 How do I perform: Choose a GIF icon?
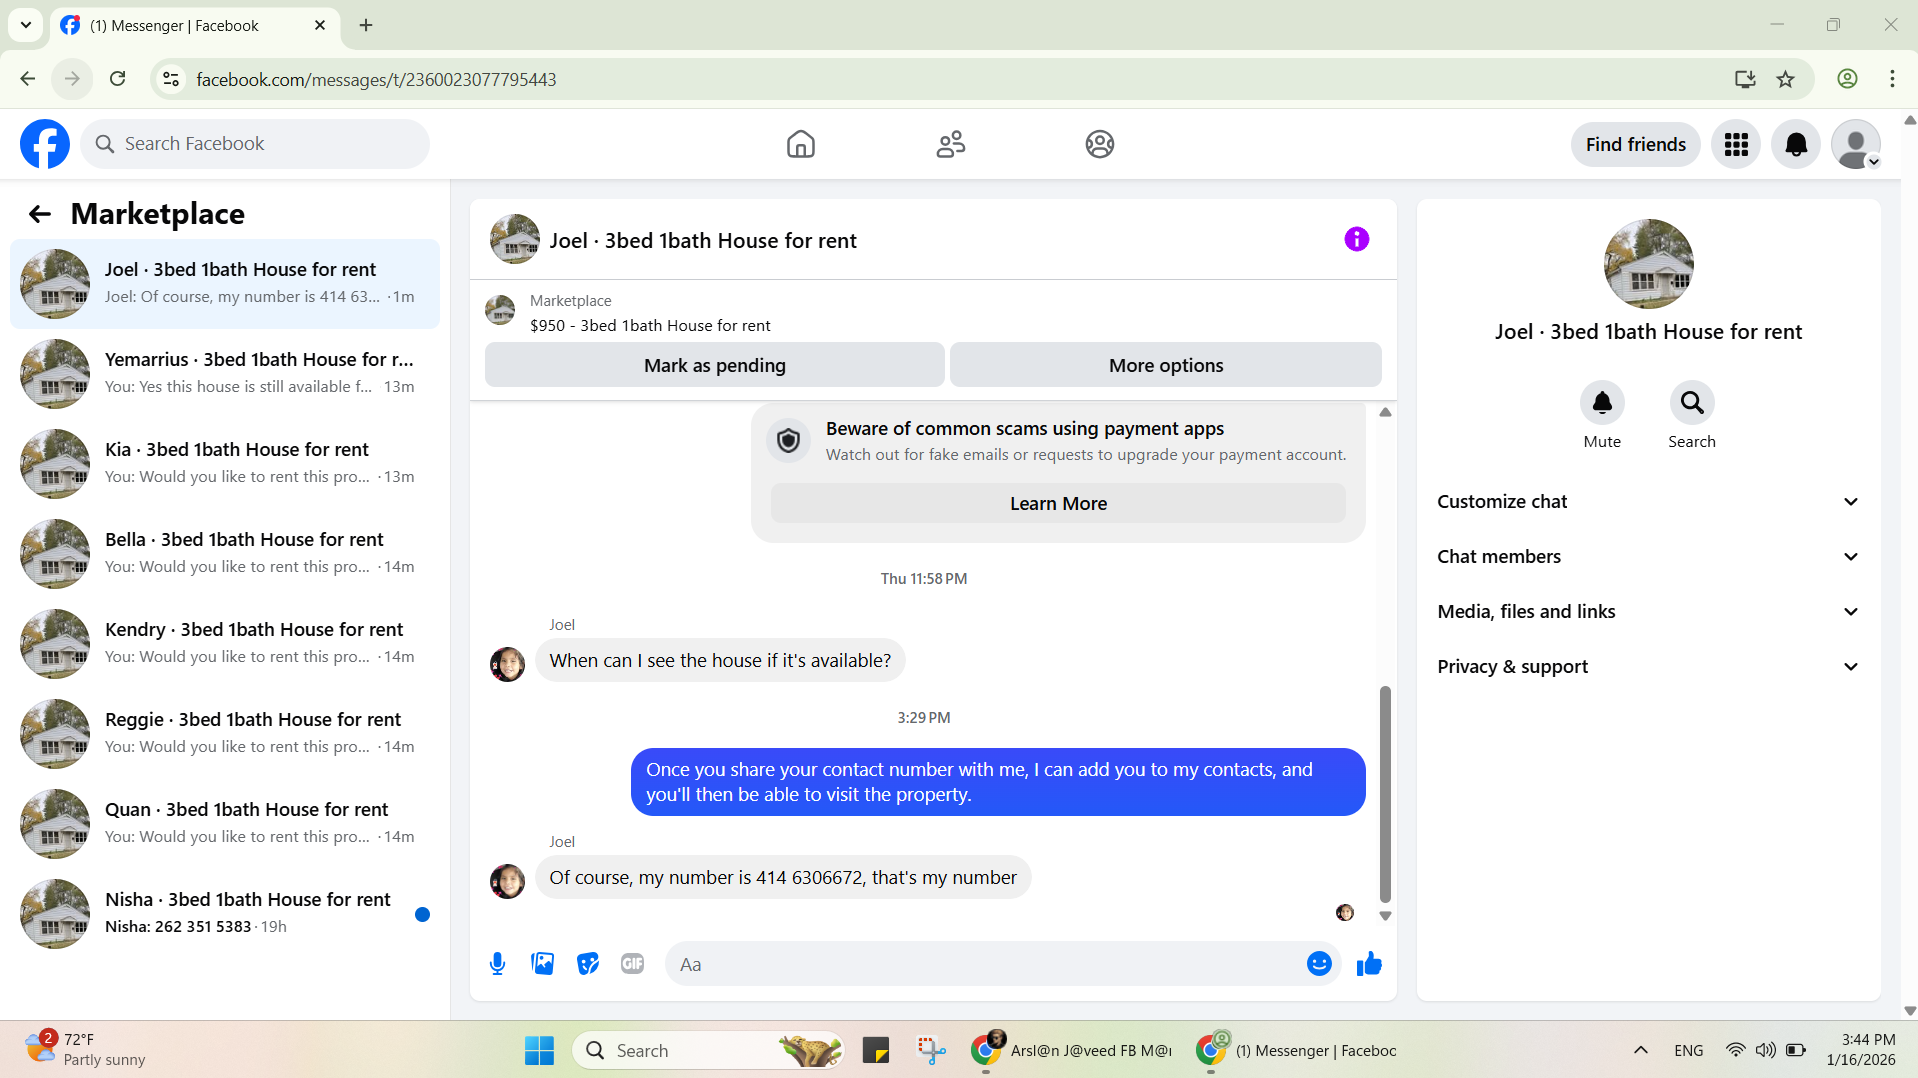(x=632, y=963)
